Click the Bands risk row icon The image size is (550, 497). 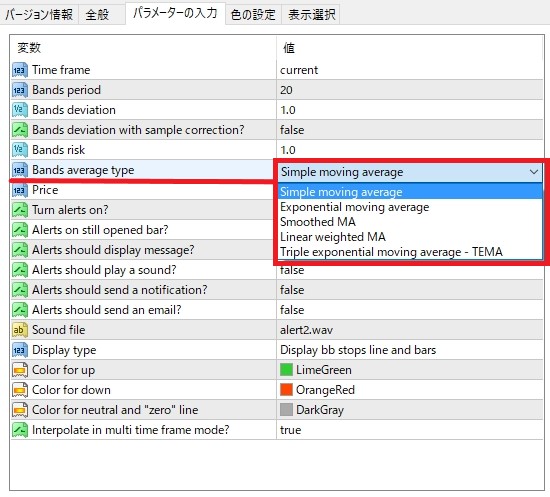click(x=20, y=150)
